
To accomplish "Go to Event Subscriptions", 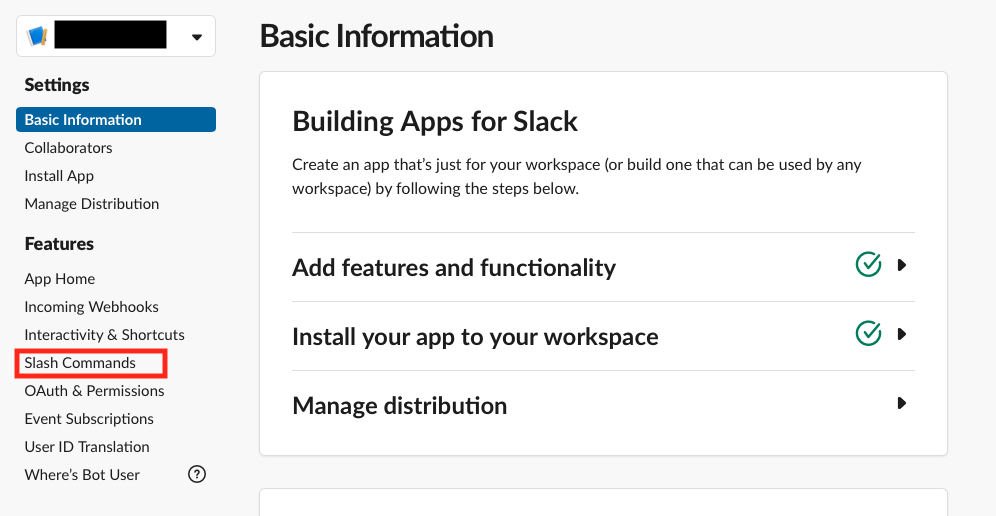I will [x=89, y=419].
